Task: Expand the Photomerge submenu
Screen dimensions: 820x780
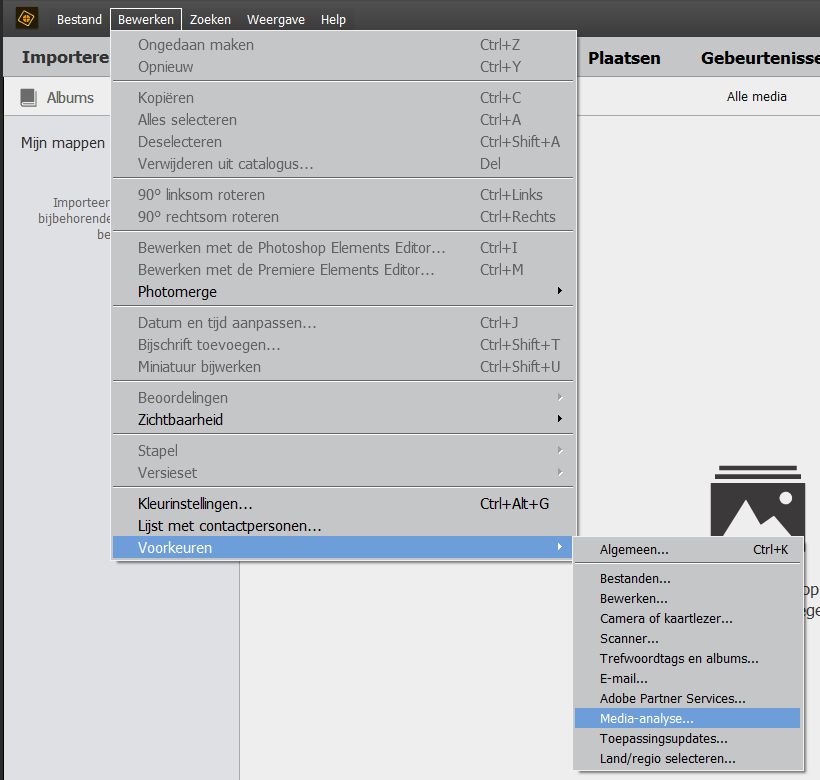Action: coord(343,292)
